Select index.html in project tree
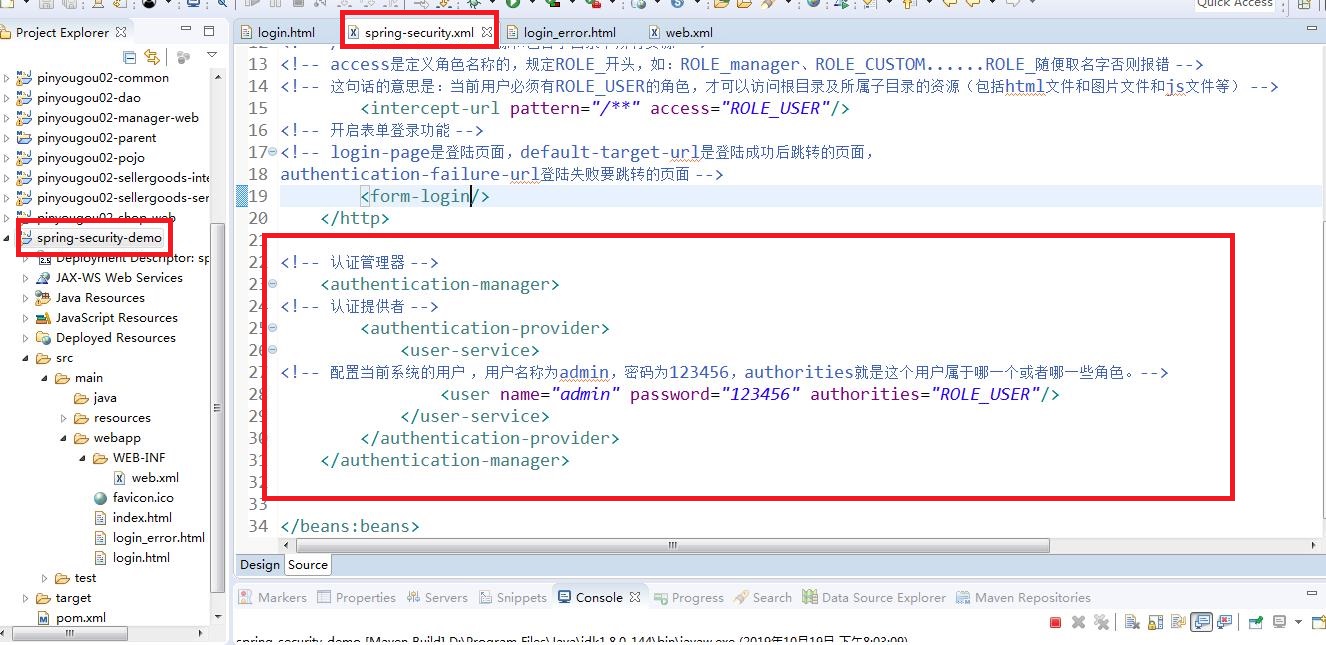Image resolution: width=1326 pixels, height=645 pixels. (133, 518)
